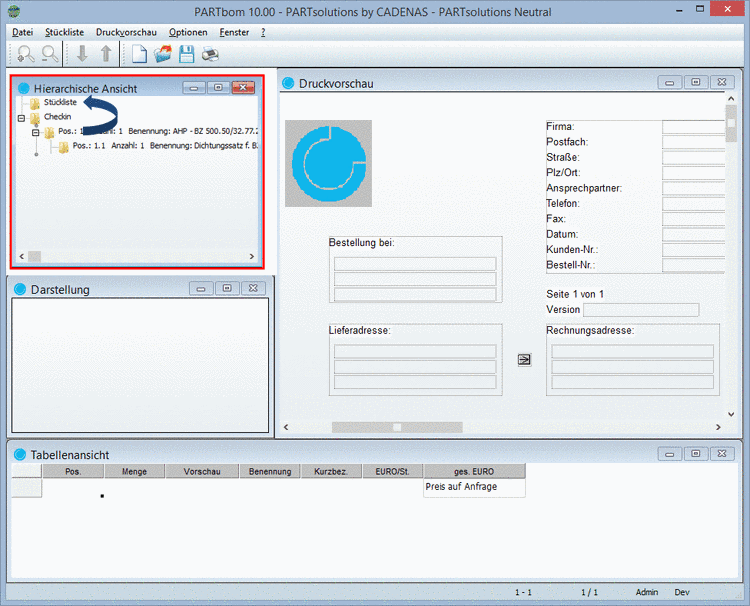Click the EURO/St. column header
The image size is (750, 606).
point(392,471)
